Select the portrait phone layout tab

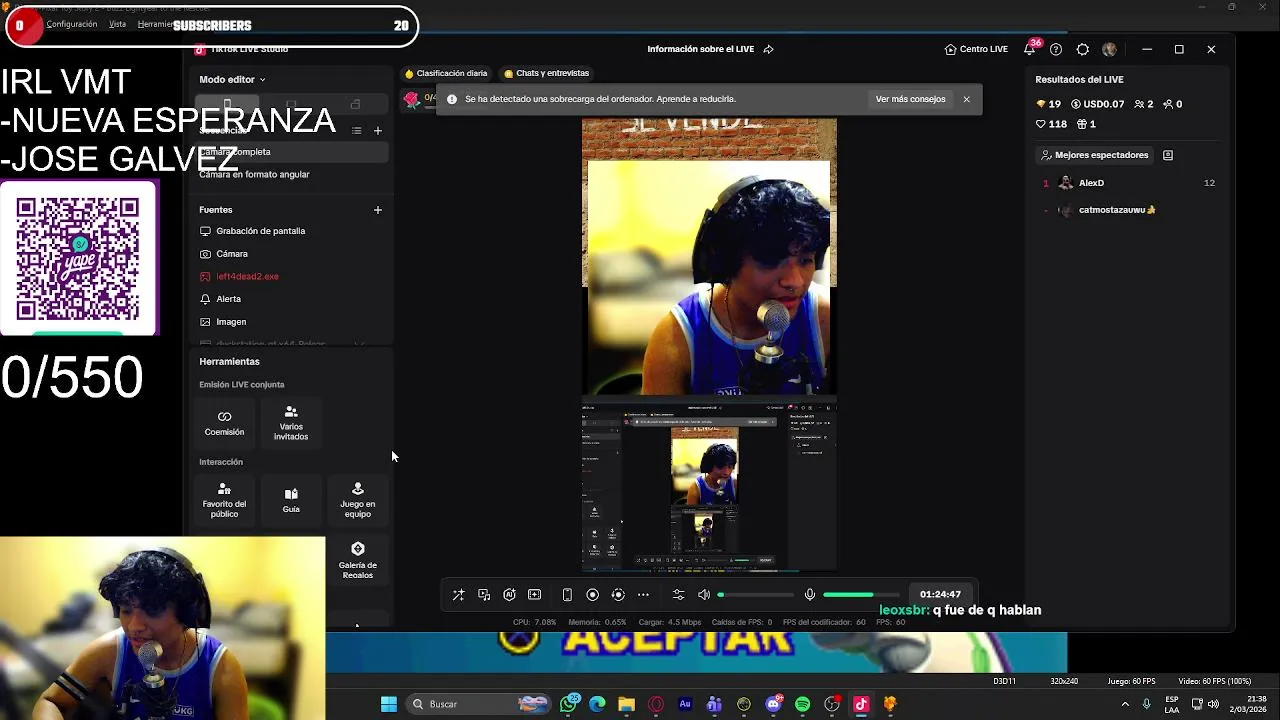point(227,104)
